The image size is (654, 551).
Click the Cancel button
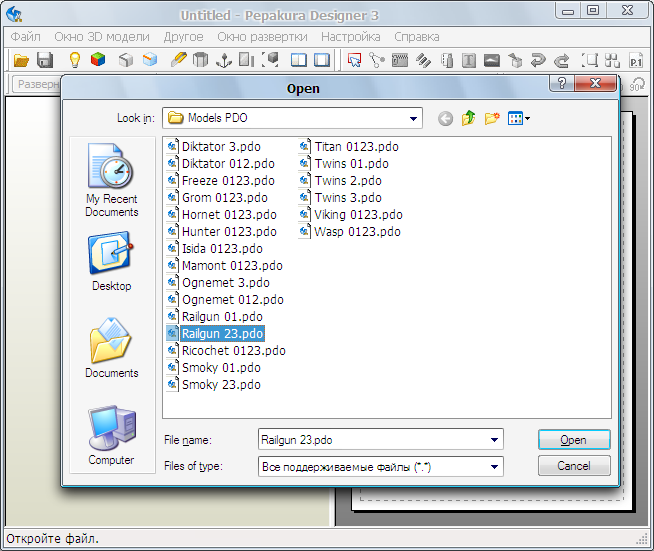click(x=574, y=465)
